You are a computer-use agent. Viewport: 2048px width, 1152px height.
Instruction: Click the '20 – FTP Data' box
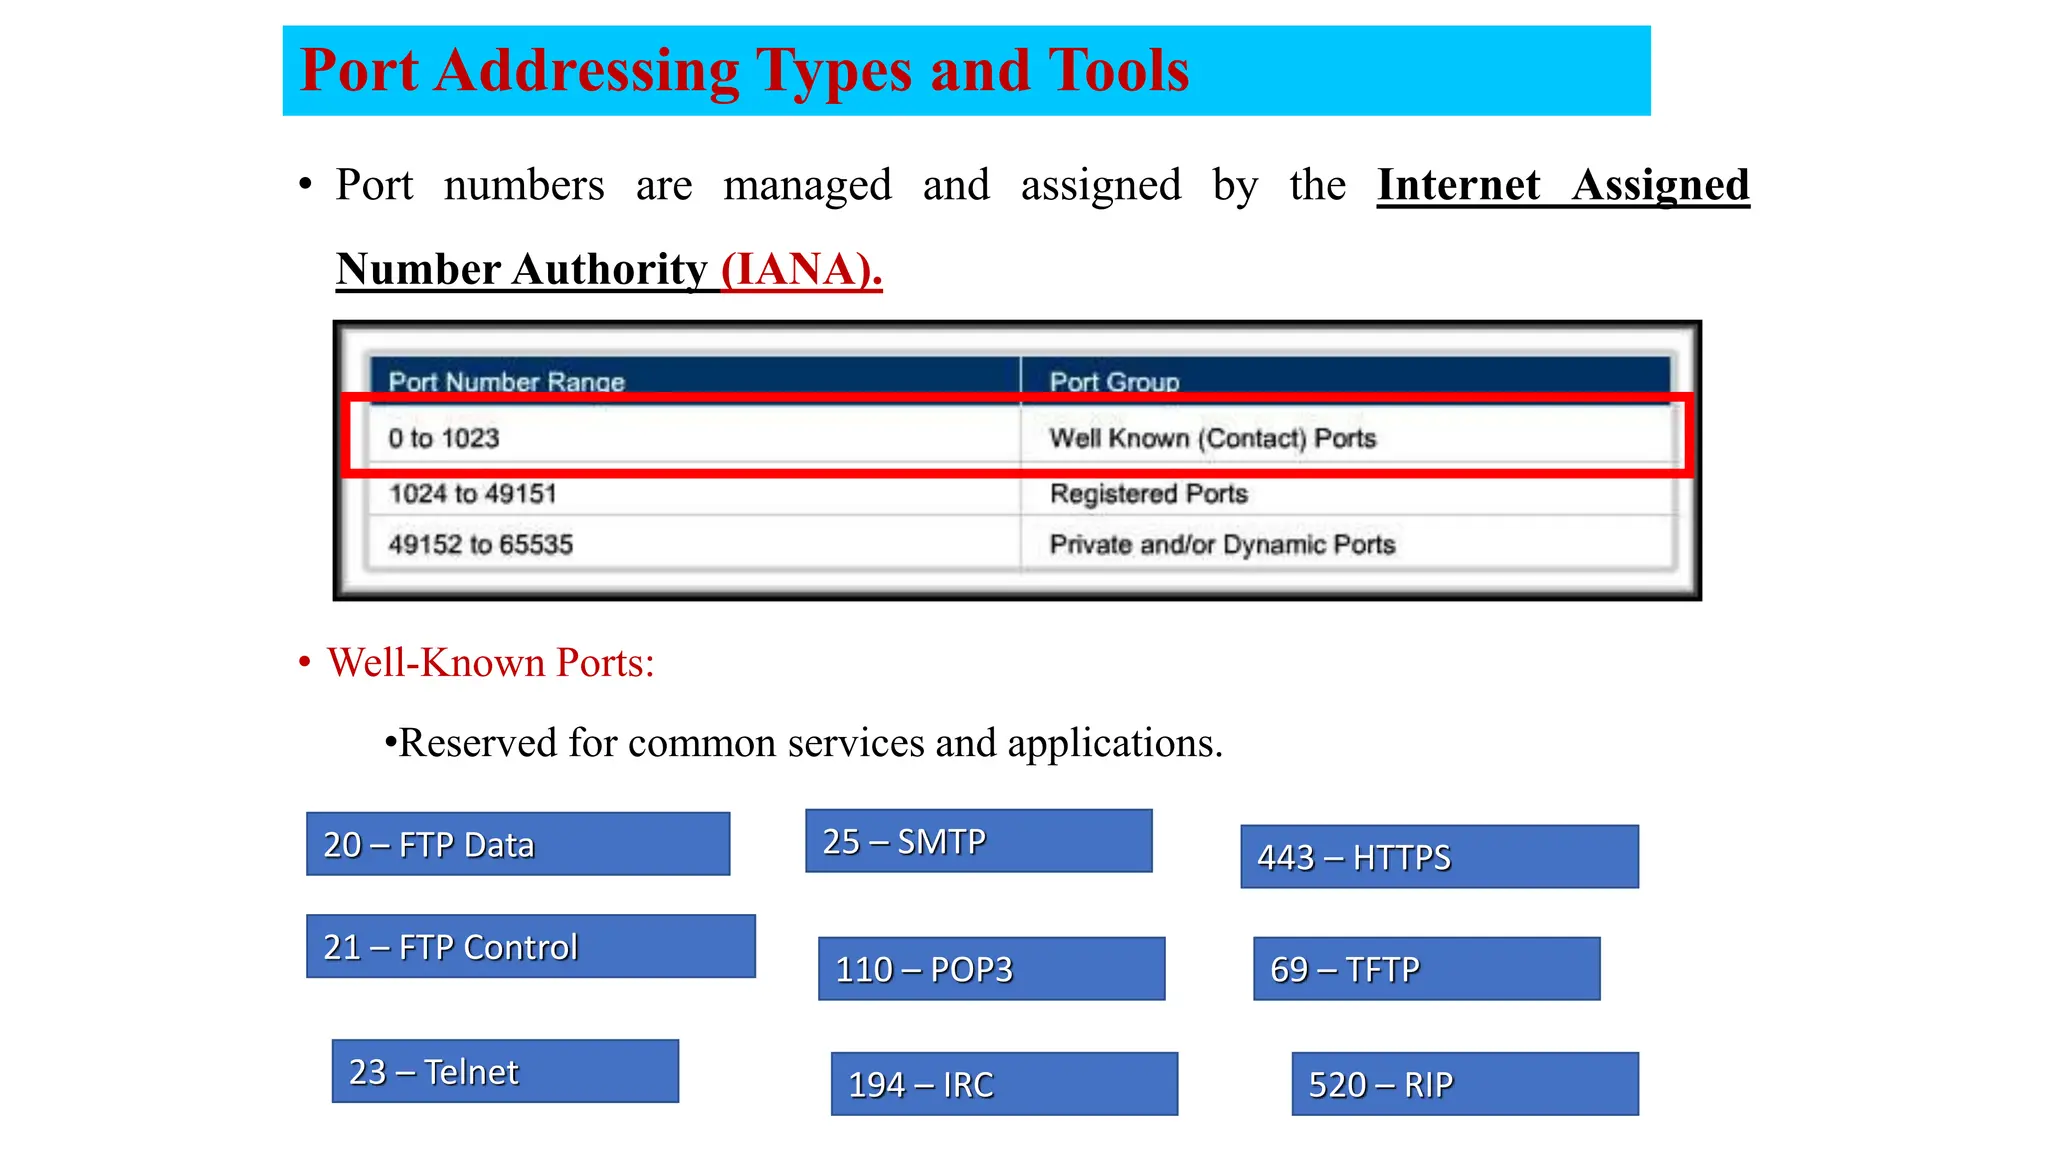pyautogui.click(x=518, y=844)
